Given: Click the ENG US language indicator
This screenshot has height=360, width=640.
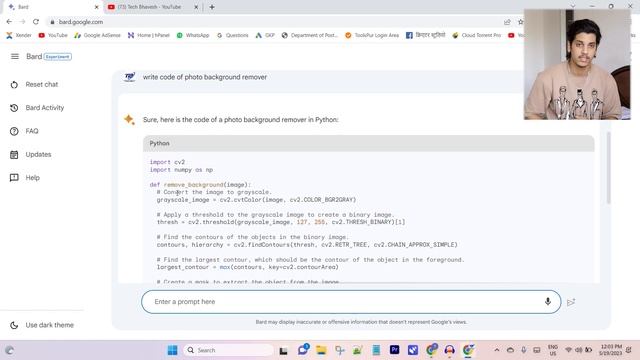Looking at the screenshot, I should (553, 350).
